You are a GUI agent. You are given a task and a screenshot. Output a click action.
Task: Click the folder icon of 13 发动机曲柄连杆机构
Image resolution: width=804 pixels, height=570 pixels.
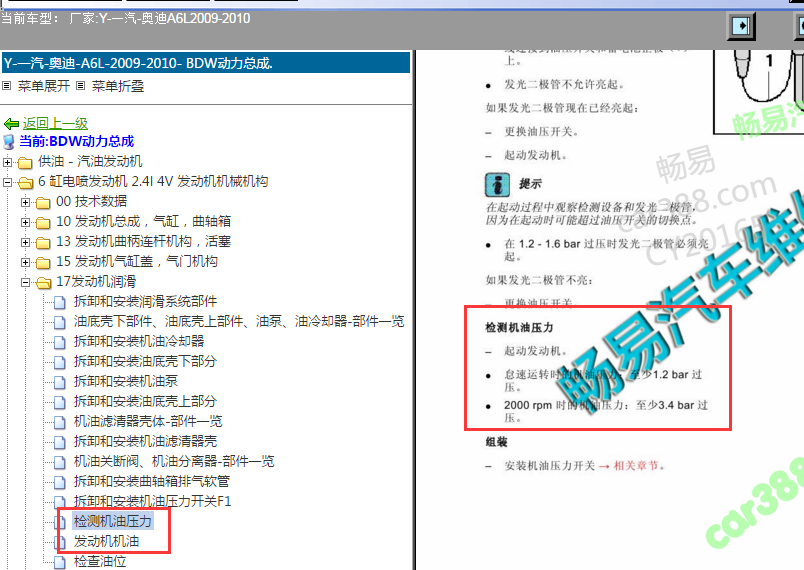pos(43,242)
